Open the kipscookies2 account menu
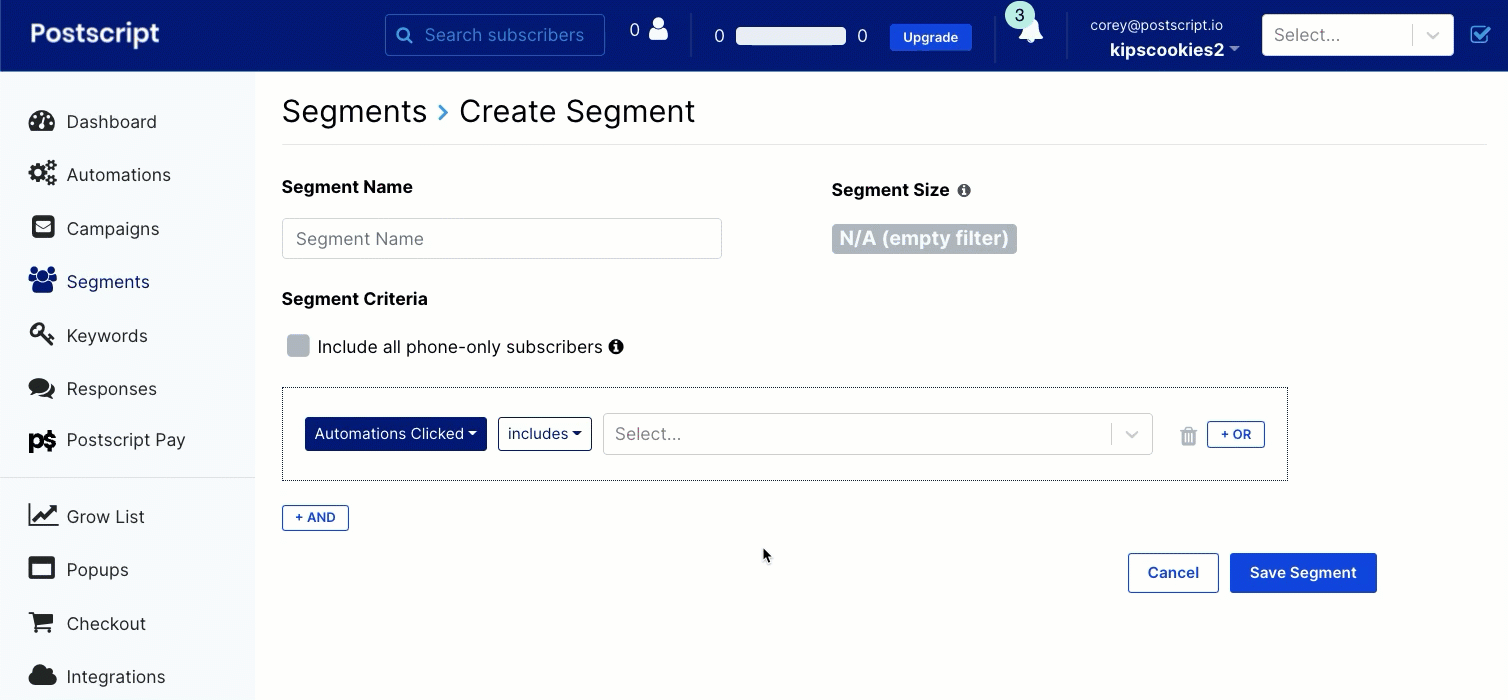 pyautogui.click(x=1174, y=50)
